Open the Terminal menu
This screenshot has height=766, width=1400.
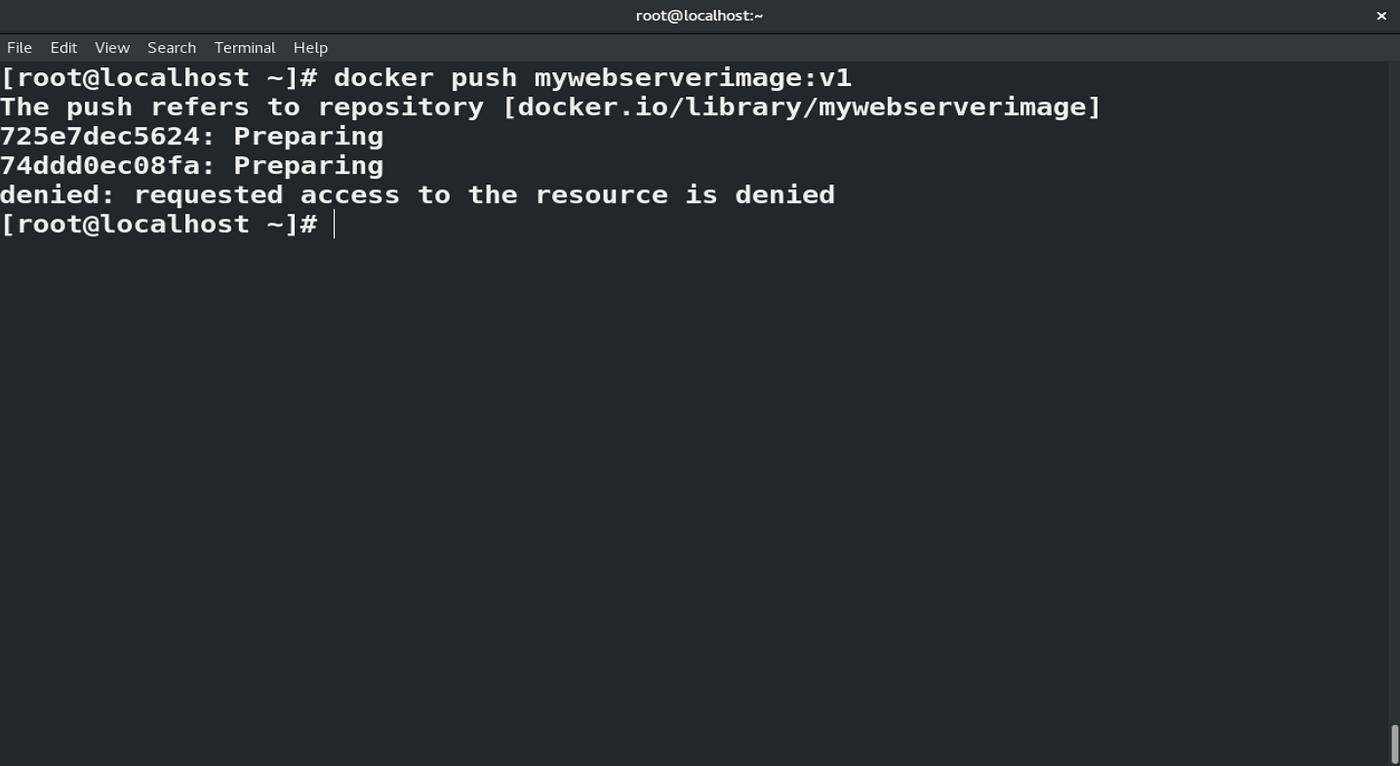coord(244,47)
